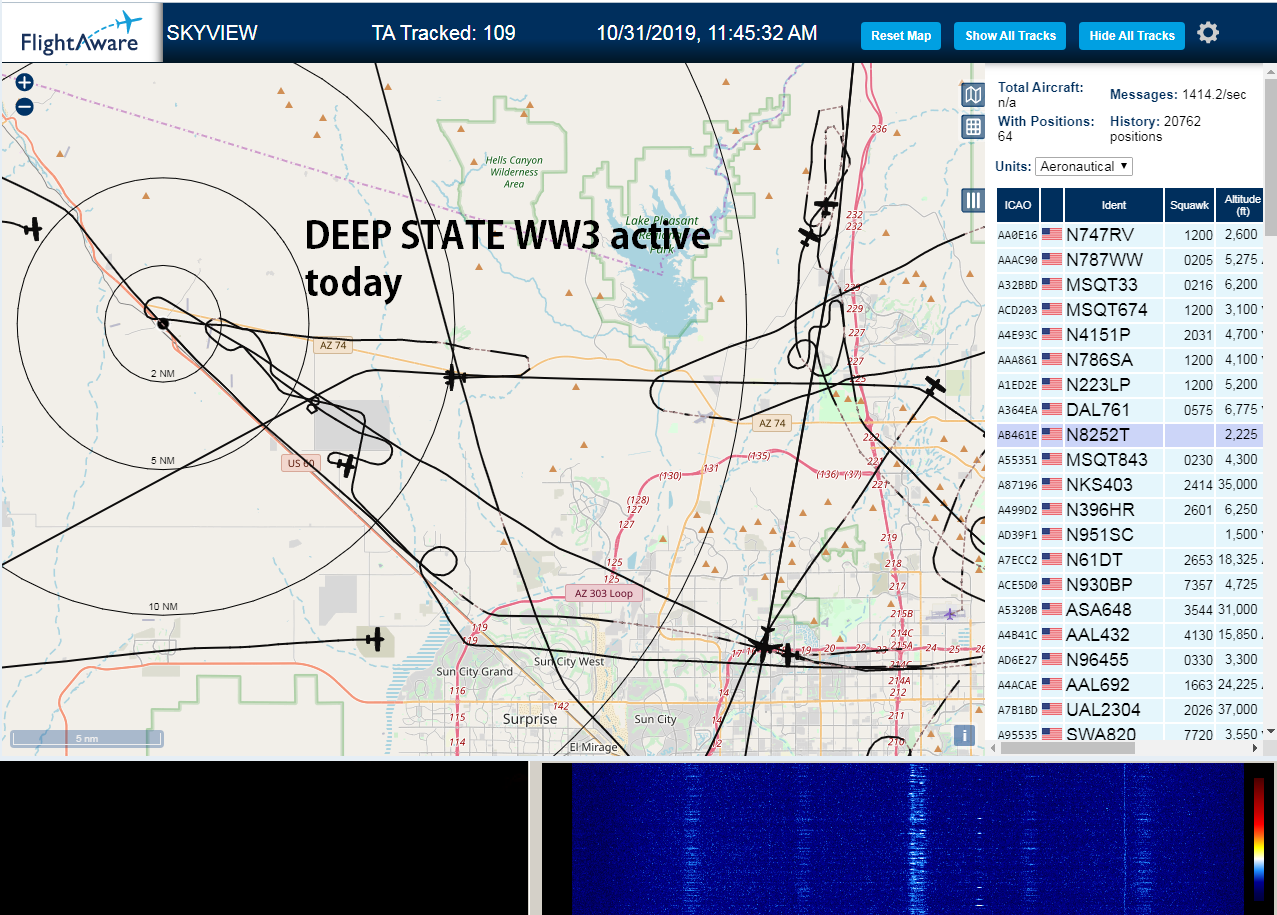This screenshot has height=915, width=1277.
Task: Select aircraft N951SC in list
Action: point(1130,534)
